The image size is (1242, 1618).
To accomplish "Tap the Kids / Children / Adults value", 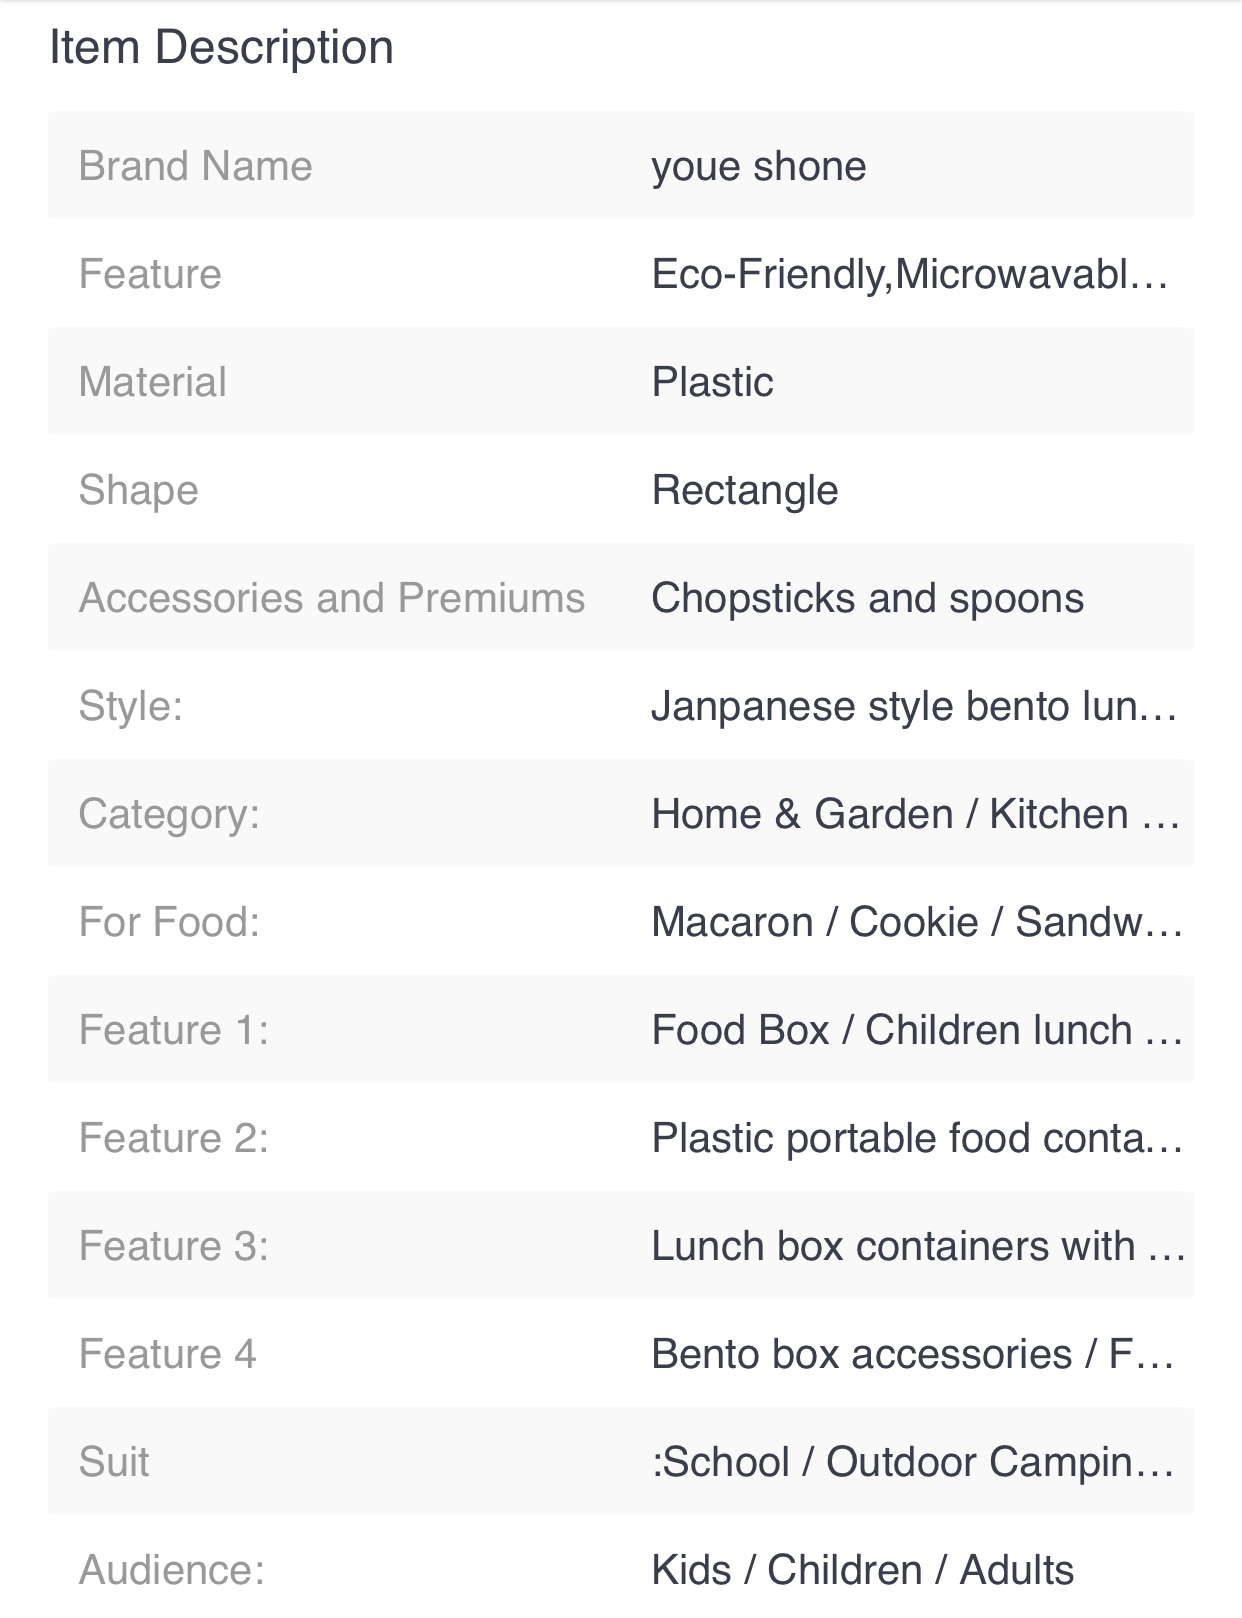I will [862, 1570].
